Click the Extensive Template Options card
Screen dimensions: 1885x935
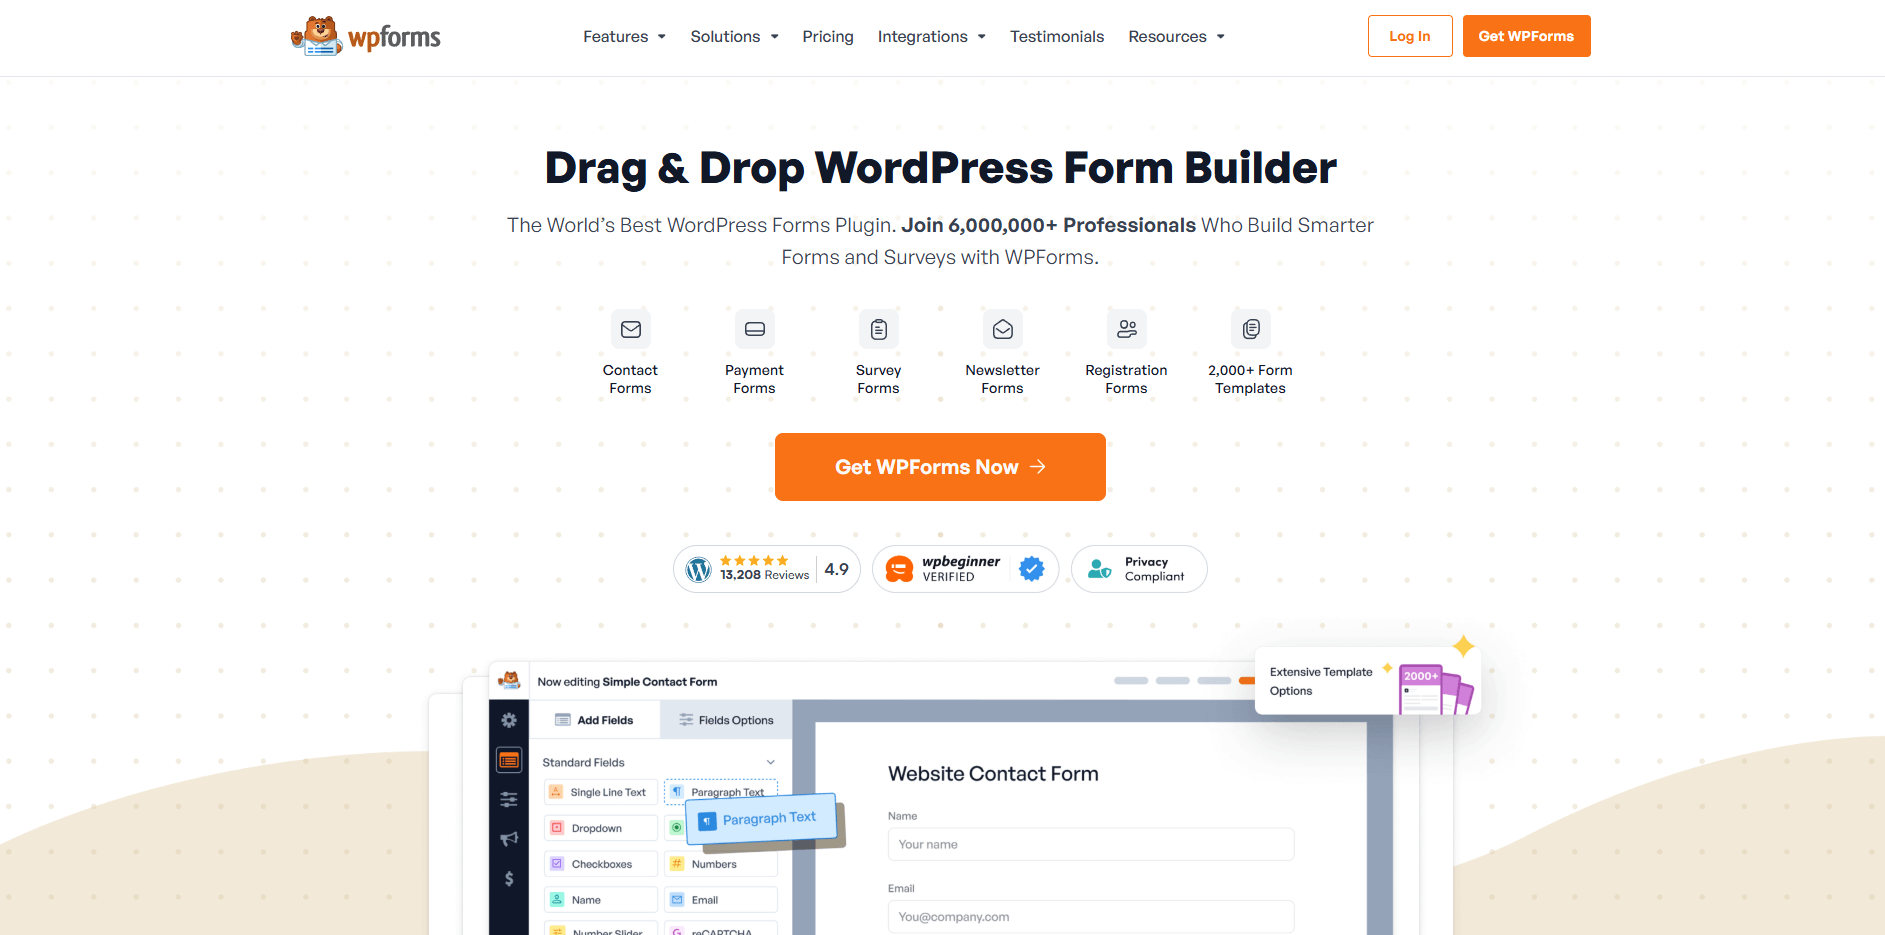click(1367, 681)
